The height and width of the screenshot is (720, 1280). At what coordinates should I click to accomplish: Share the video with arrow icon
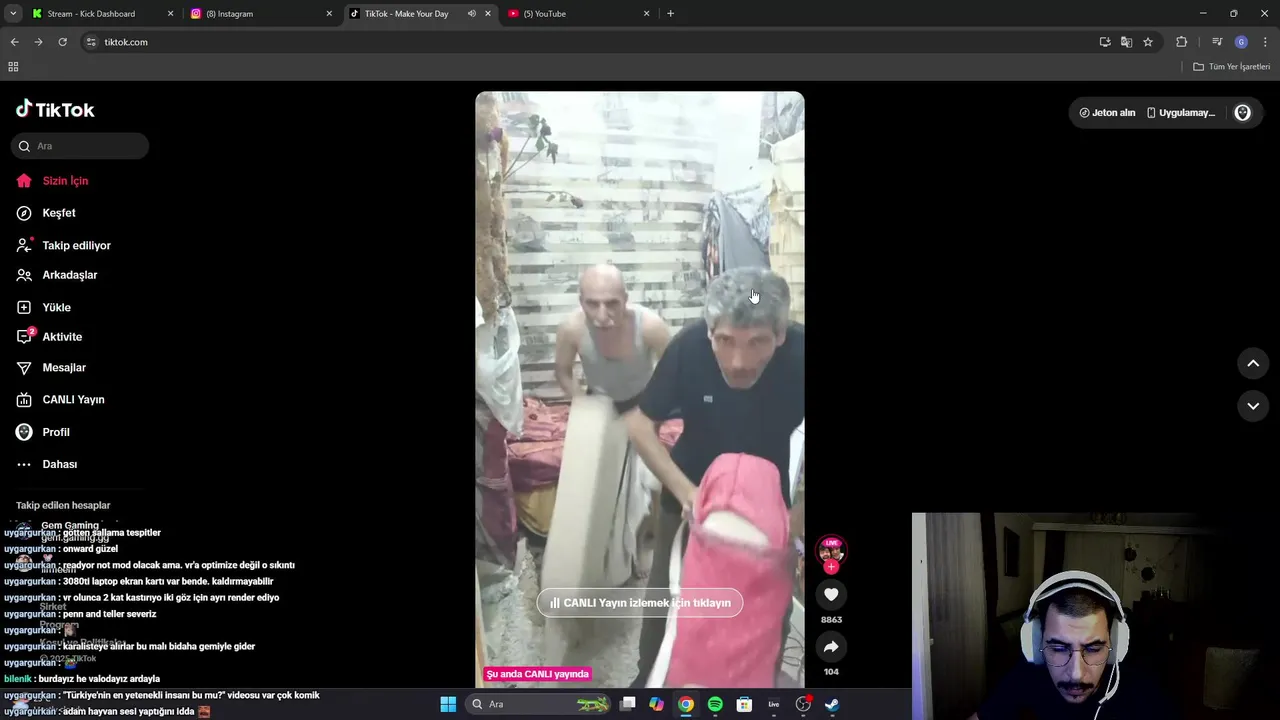[831, 647]
